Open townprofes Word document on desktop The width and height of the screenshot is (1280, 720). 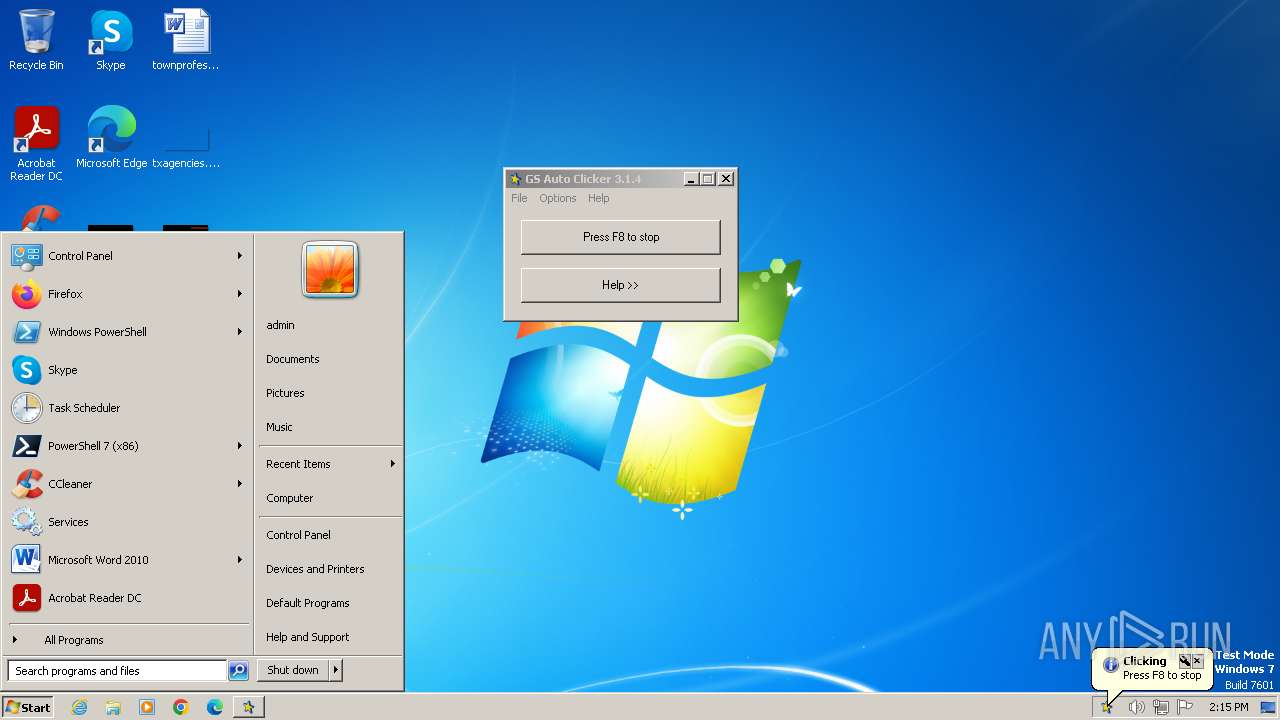pyautogui.click(x=186, y=40)
